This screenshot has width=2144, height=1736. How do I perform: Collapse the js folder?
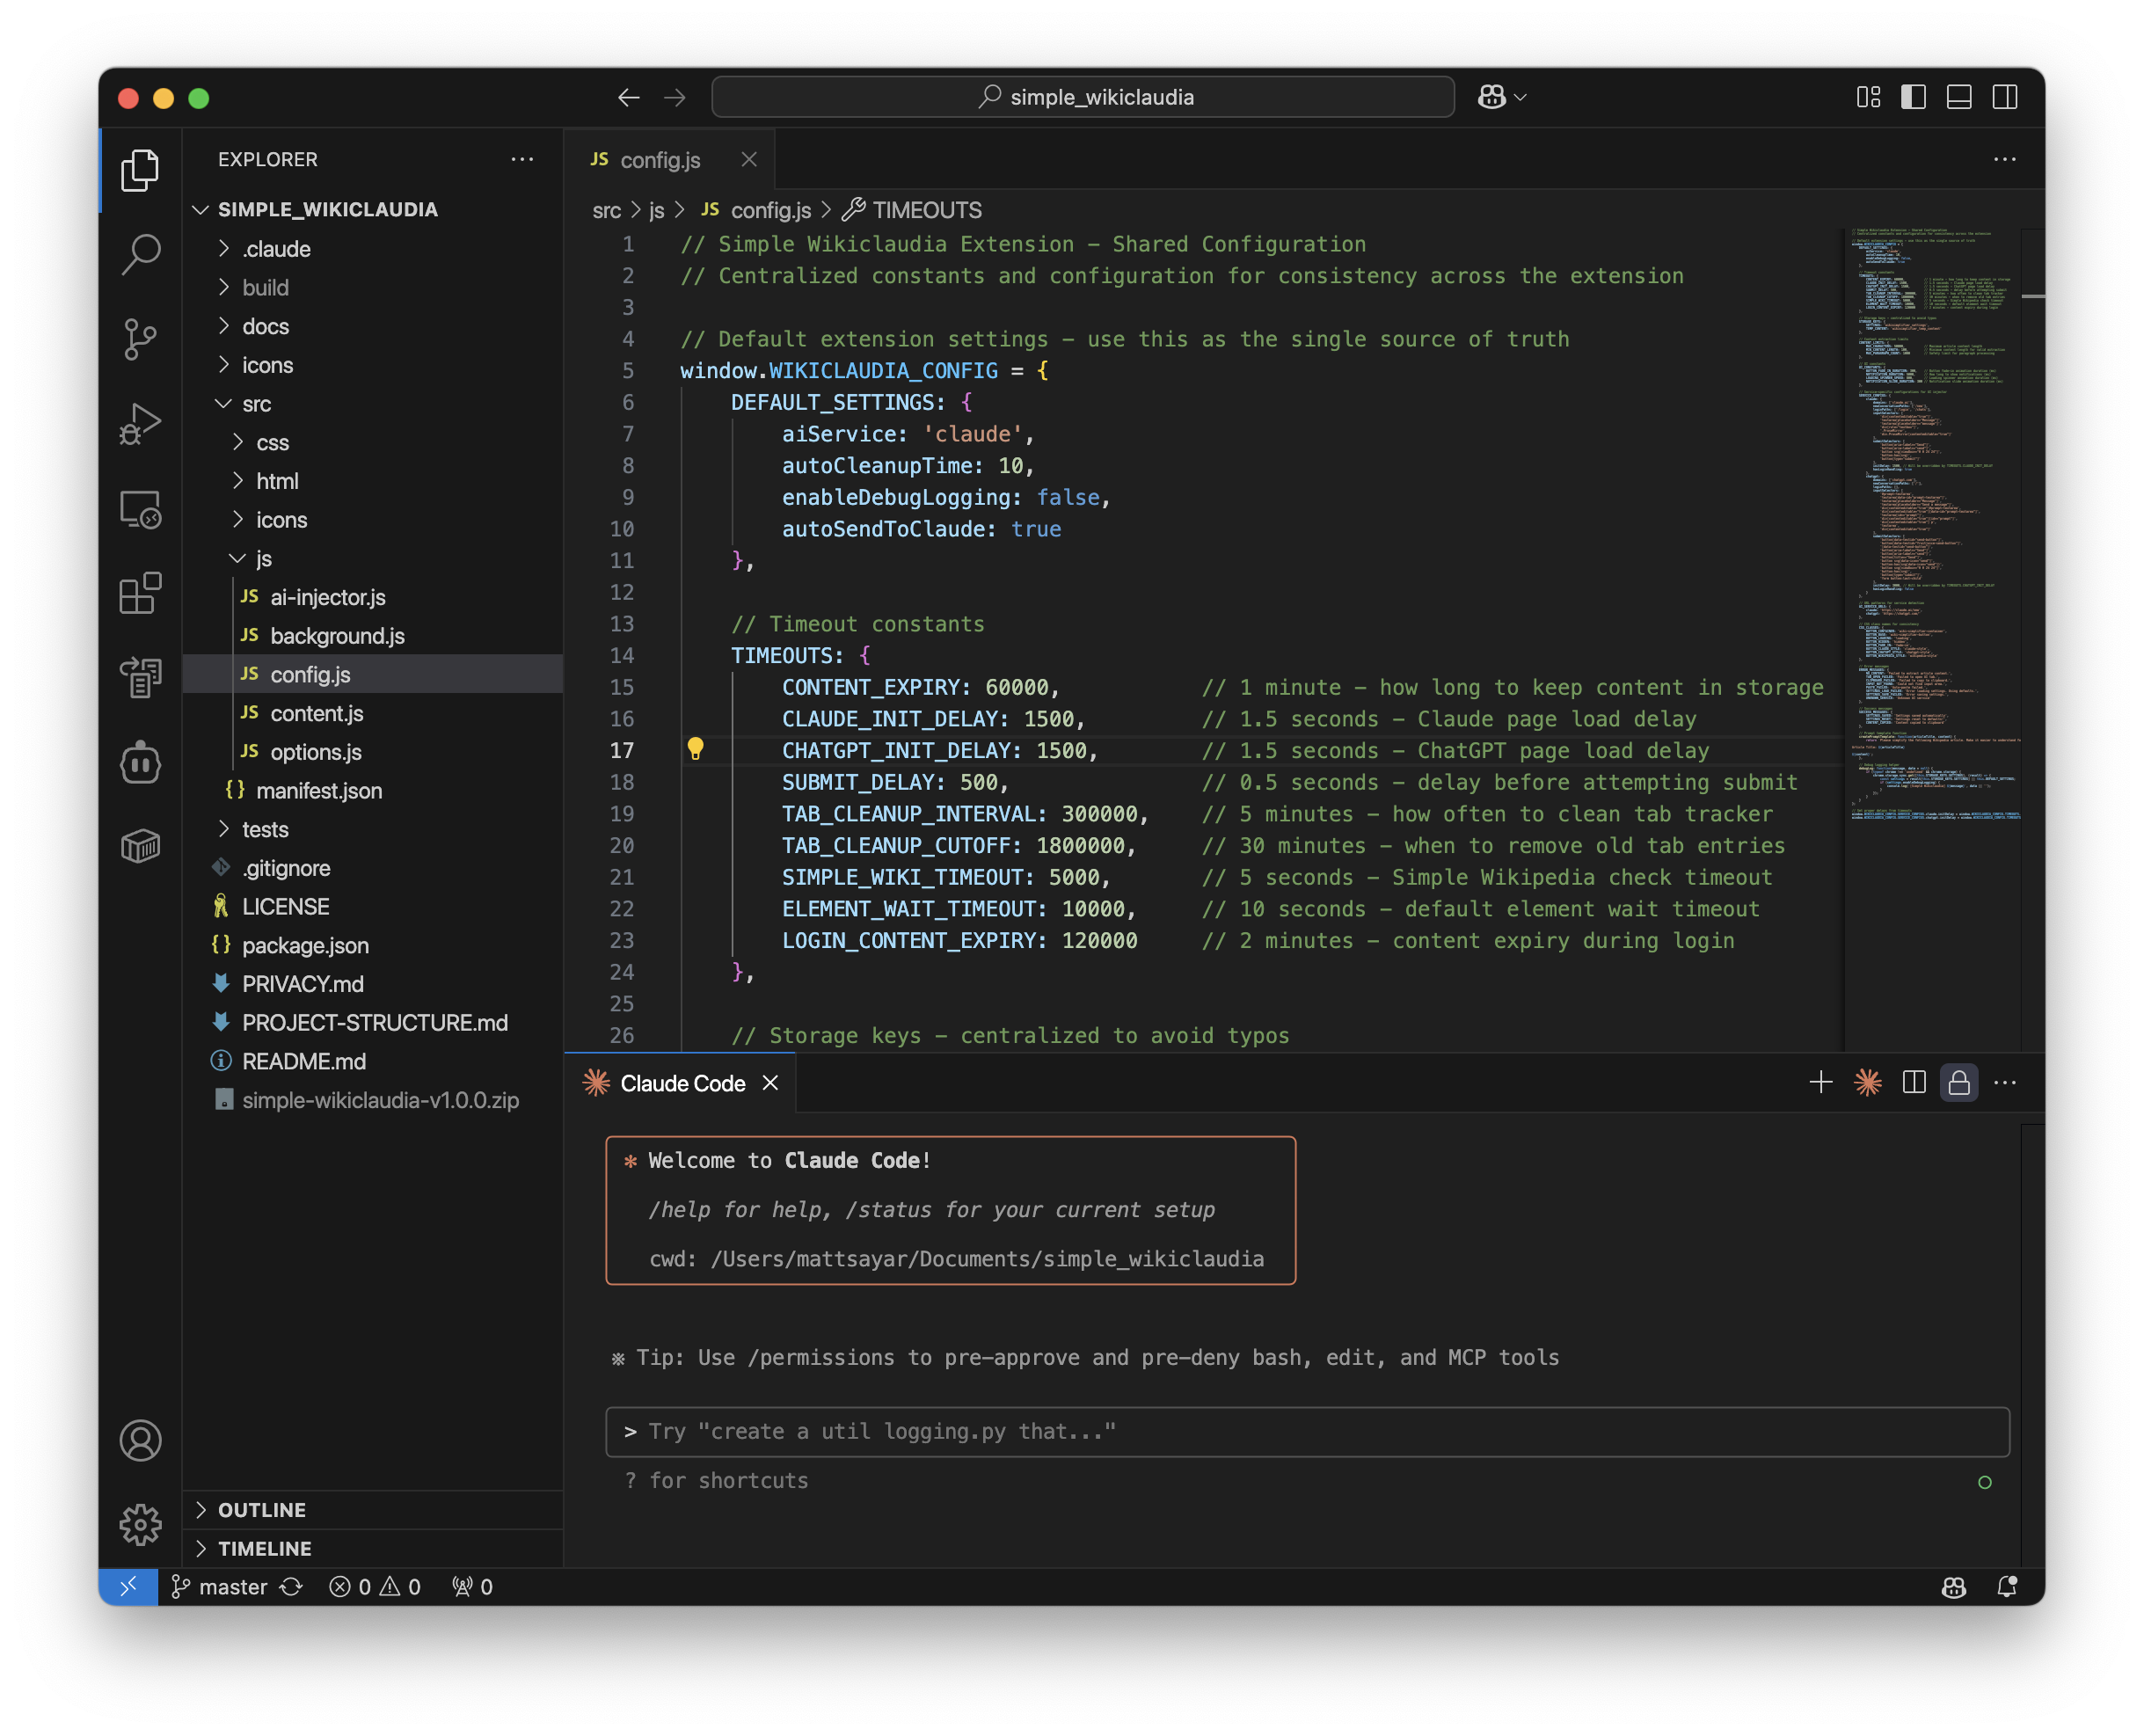point(373,559)
